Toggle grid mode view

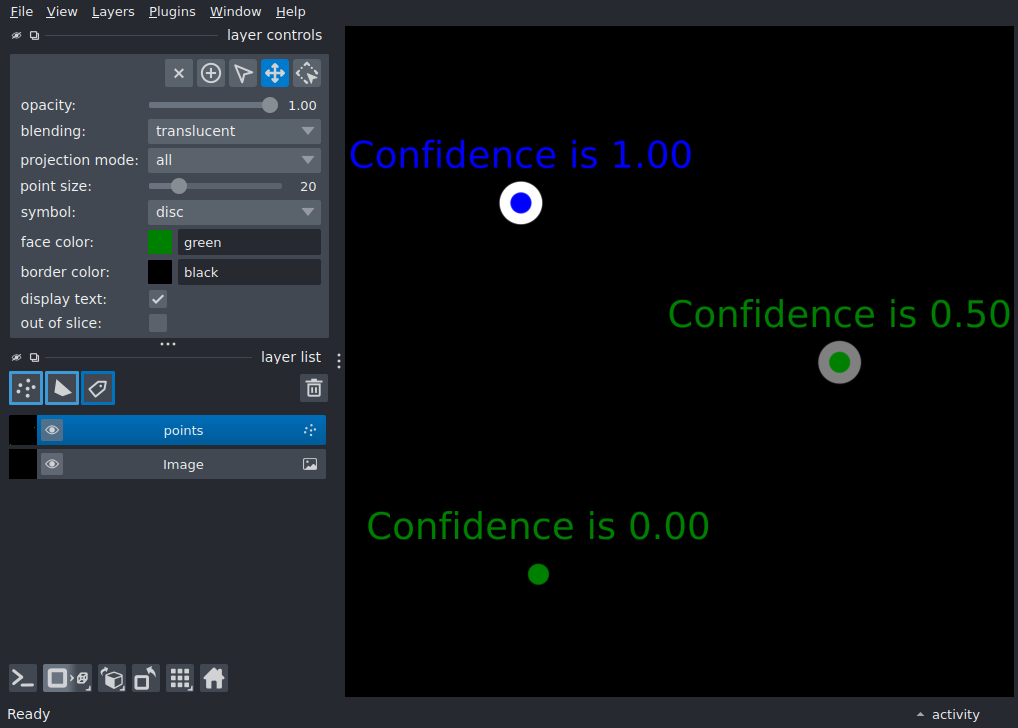coord(180,679)
